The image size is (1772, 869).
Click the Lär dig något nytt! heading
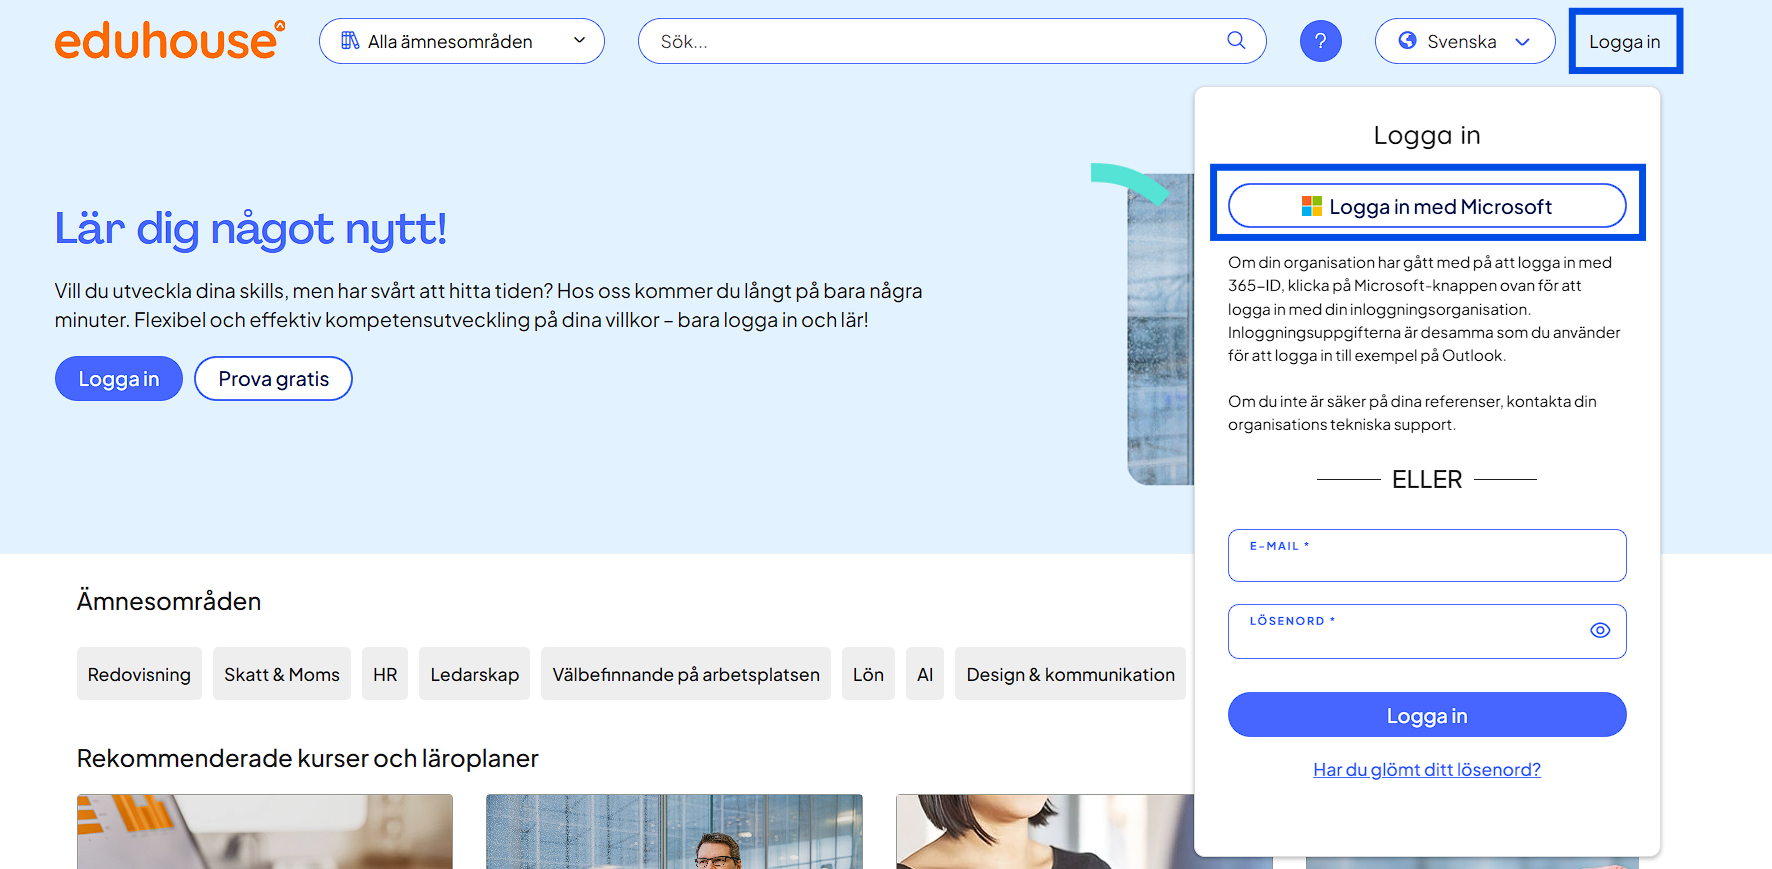(250, 229)
